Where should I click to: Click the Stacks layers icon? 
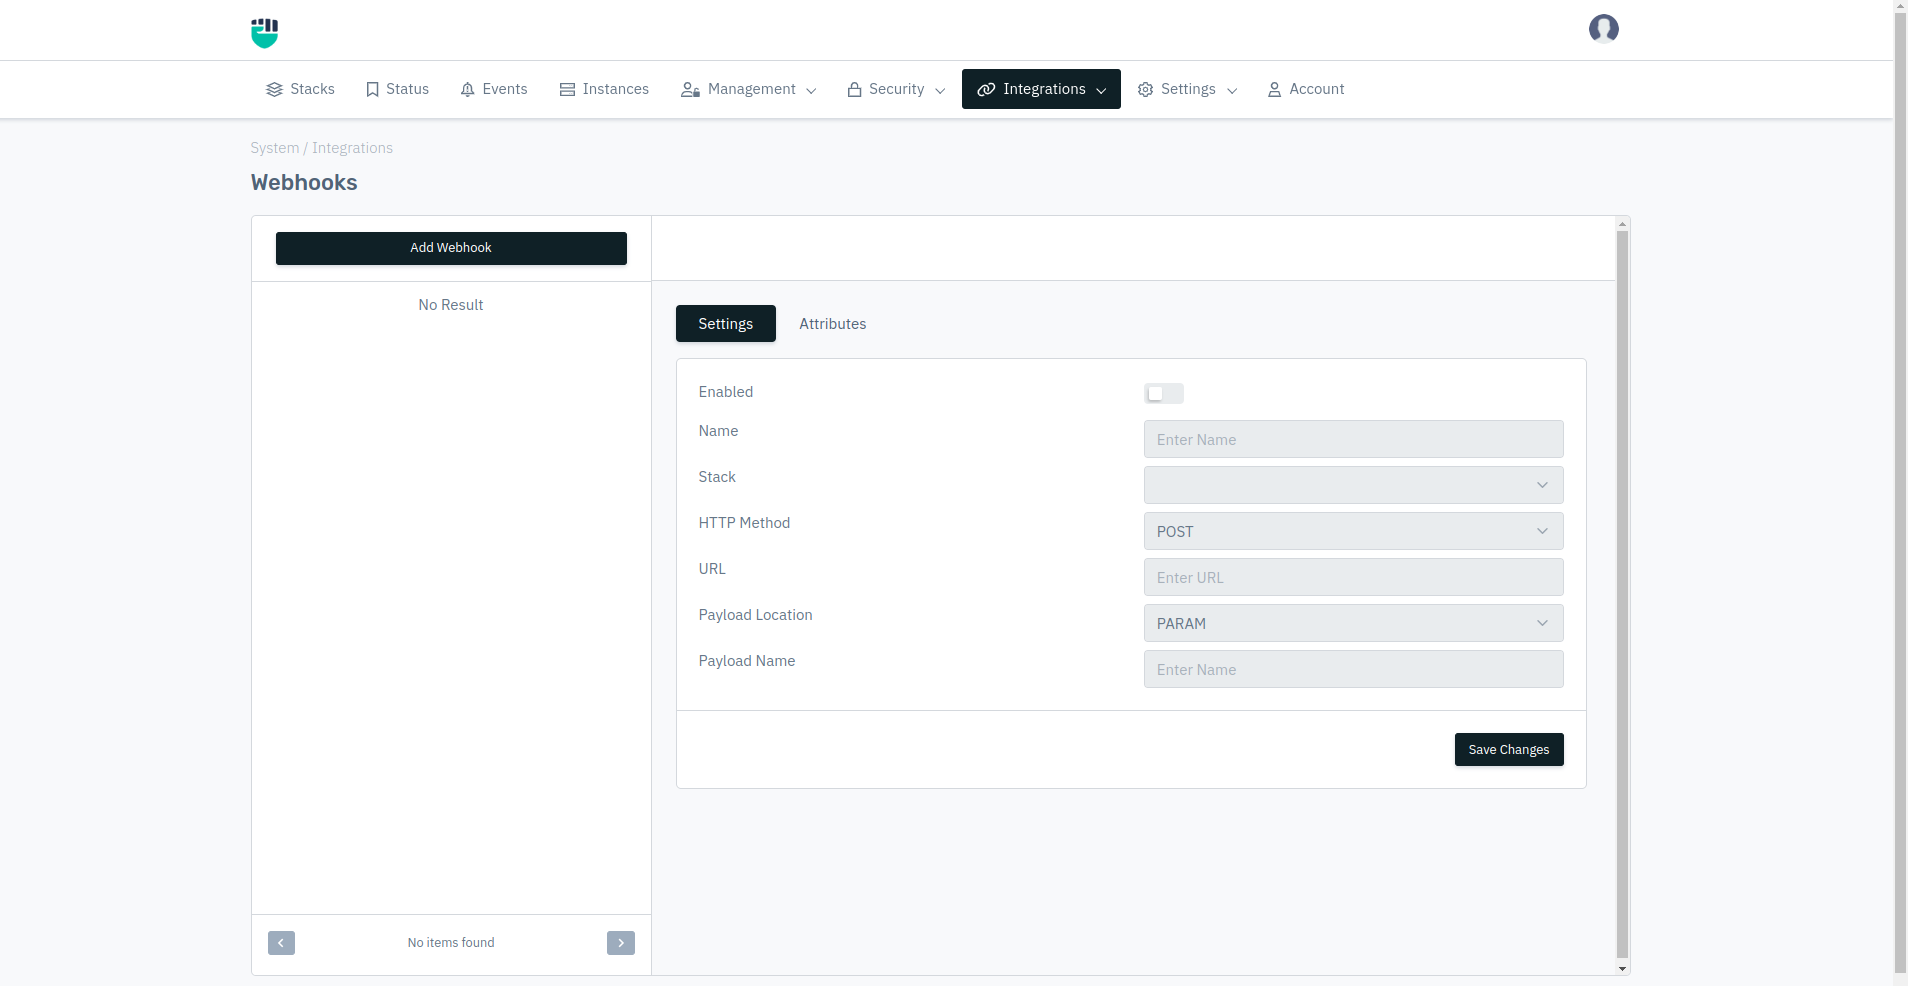click(x=274, y=90)
